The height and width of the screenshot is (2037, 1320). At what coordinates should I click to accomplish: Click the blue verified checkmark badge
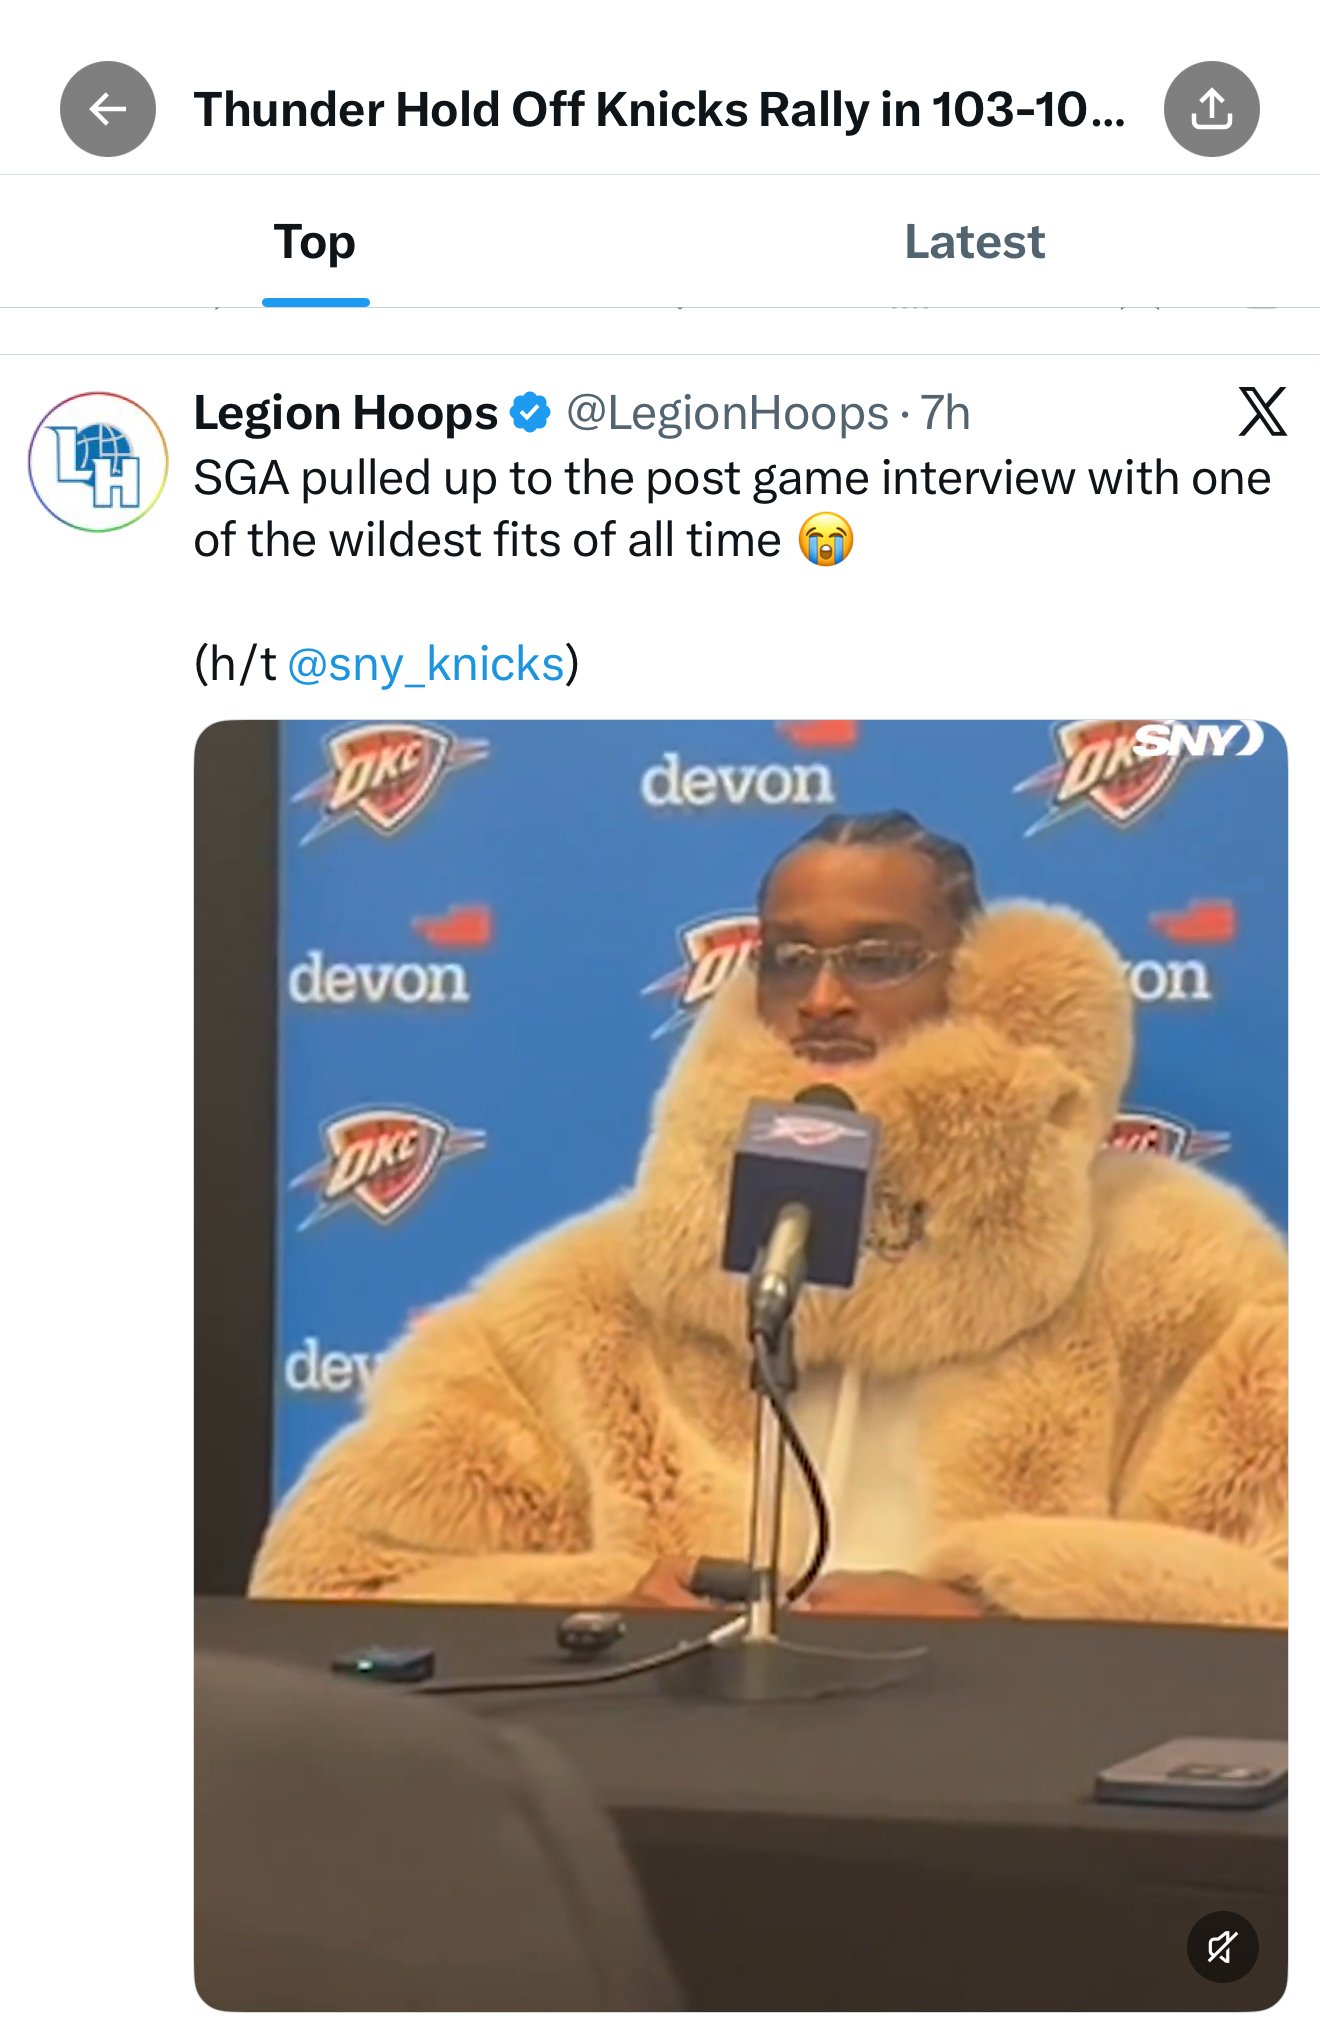530,413
